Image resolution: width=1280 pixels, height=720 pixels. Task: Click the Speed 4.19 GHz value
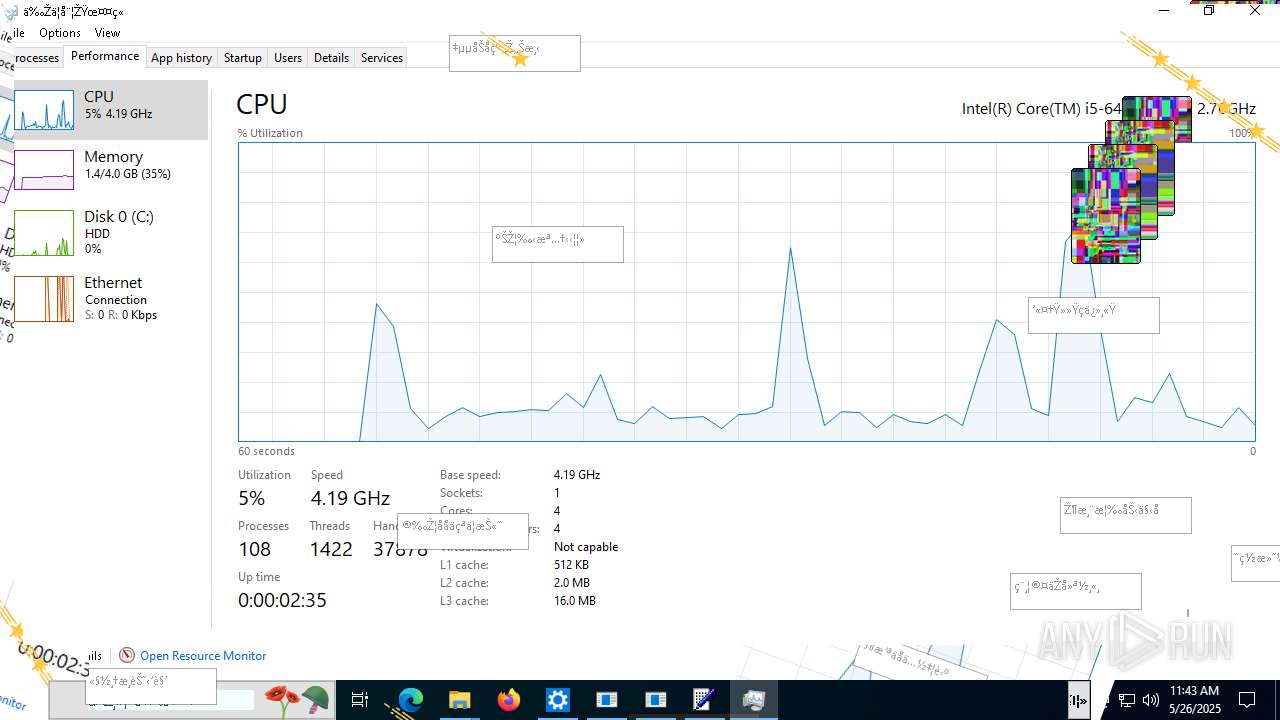350,498
